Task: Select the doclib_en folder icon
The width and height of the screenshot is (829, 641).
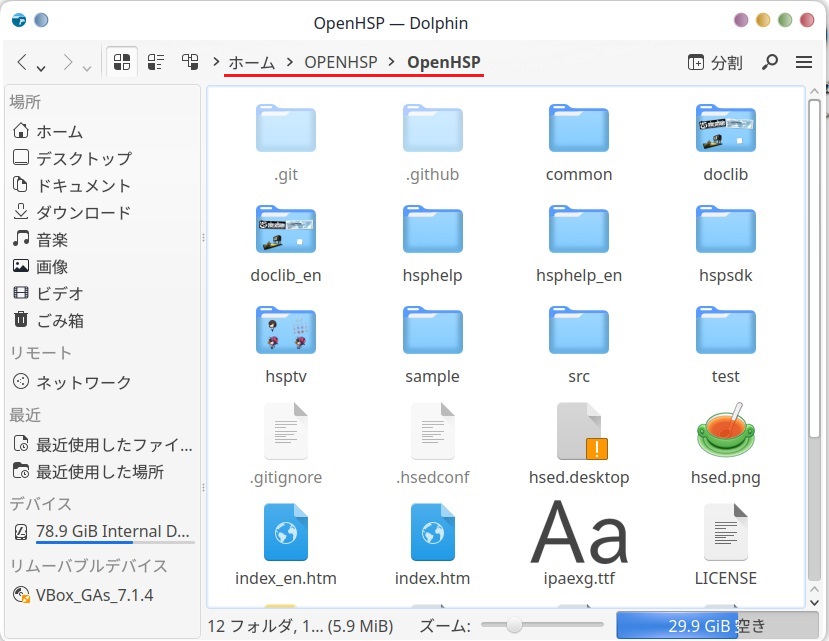Action: pos(285,229)
